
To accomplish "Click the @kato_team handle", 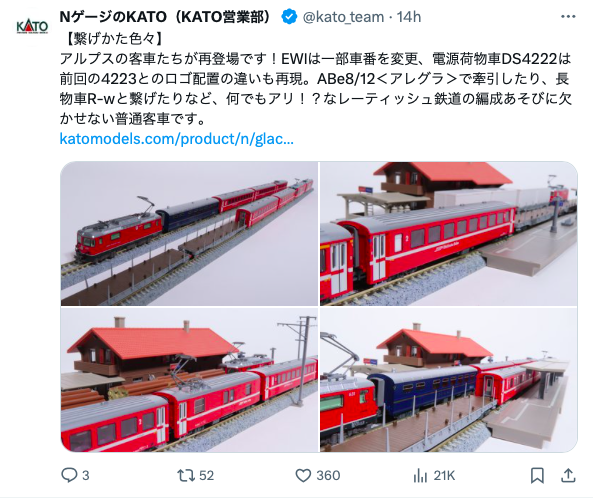I will [343, 17].
